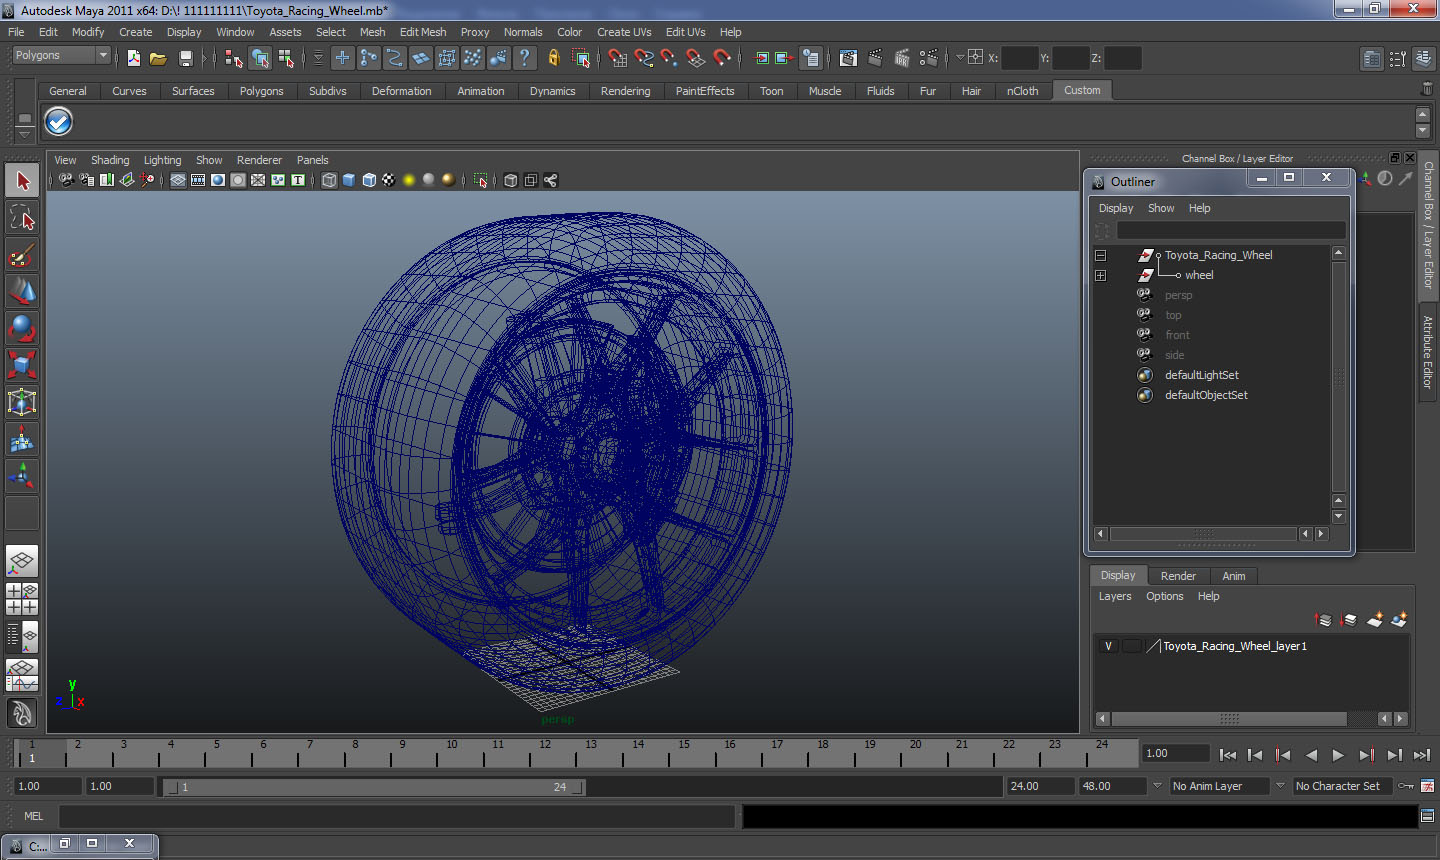Open the Polygons menu set dropdown
The image size is (1440, 860).
coord(60,56)
